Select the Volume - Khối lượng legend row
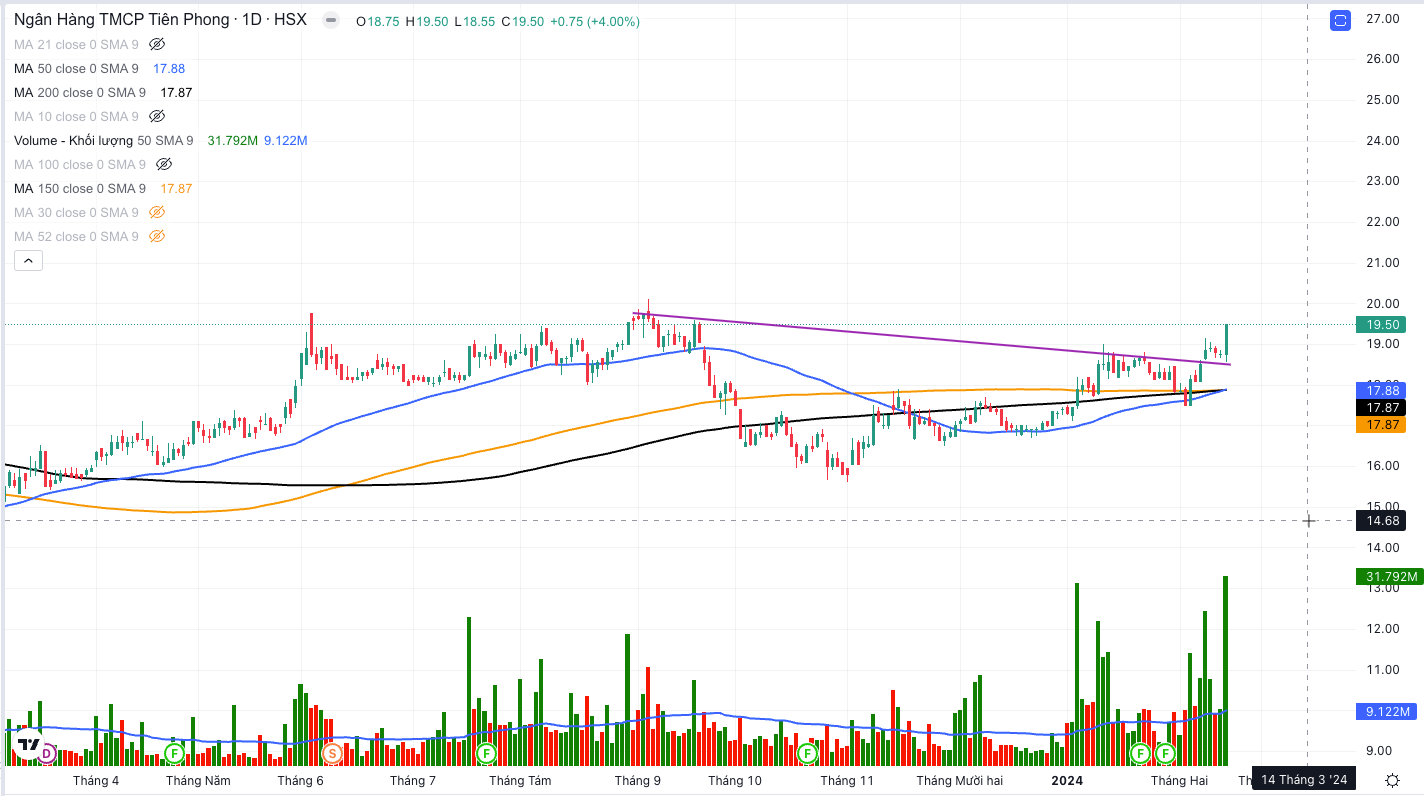This screenshot has width=1424, height=796. coord(160,140)
